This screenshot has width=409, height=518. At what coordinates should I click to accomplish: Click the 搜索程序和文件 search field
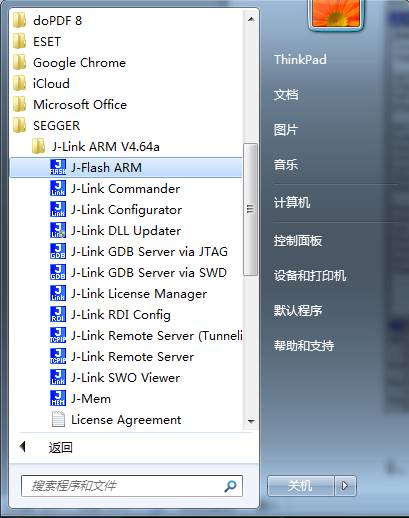(x=132, y=486)
